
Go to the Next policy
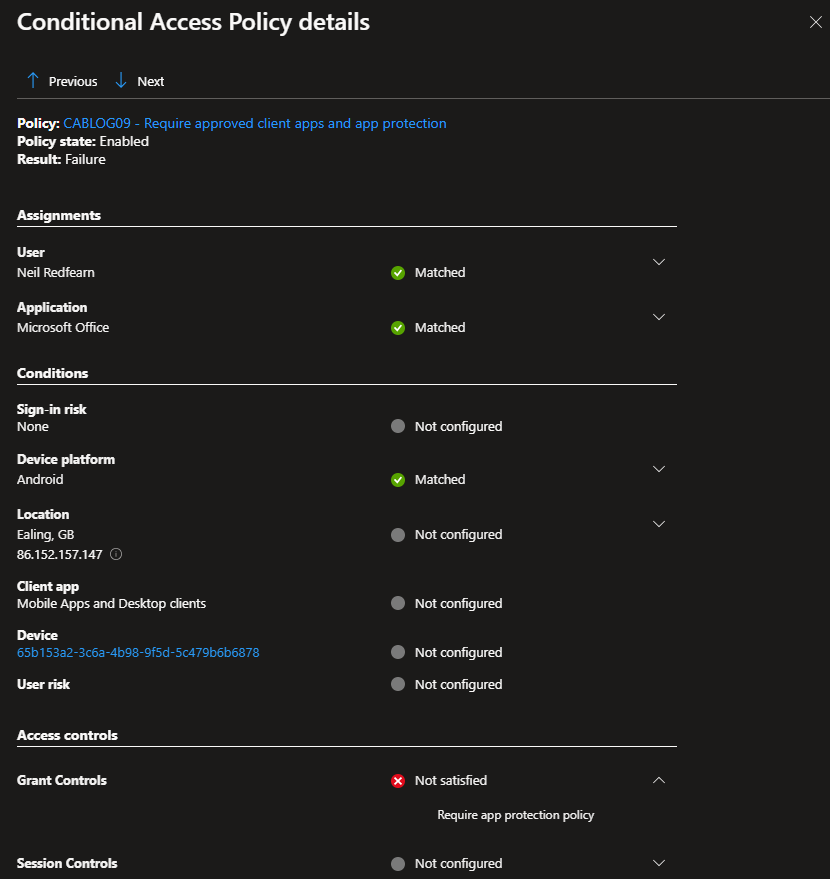tap(150, 81)
